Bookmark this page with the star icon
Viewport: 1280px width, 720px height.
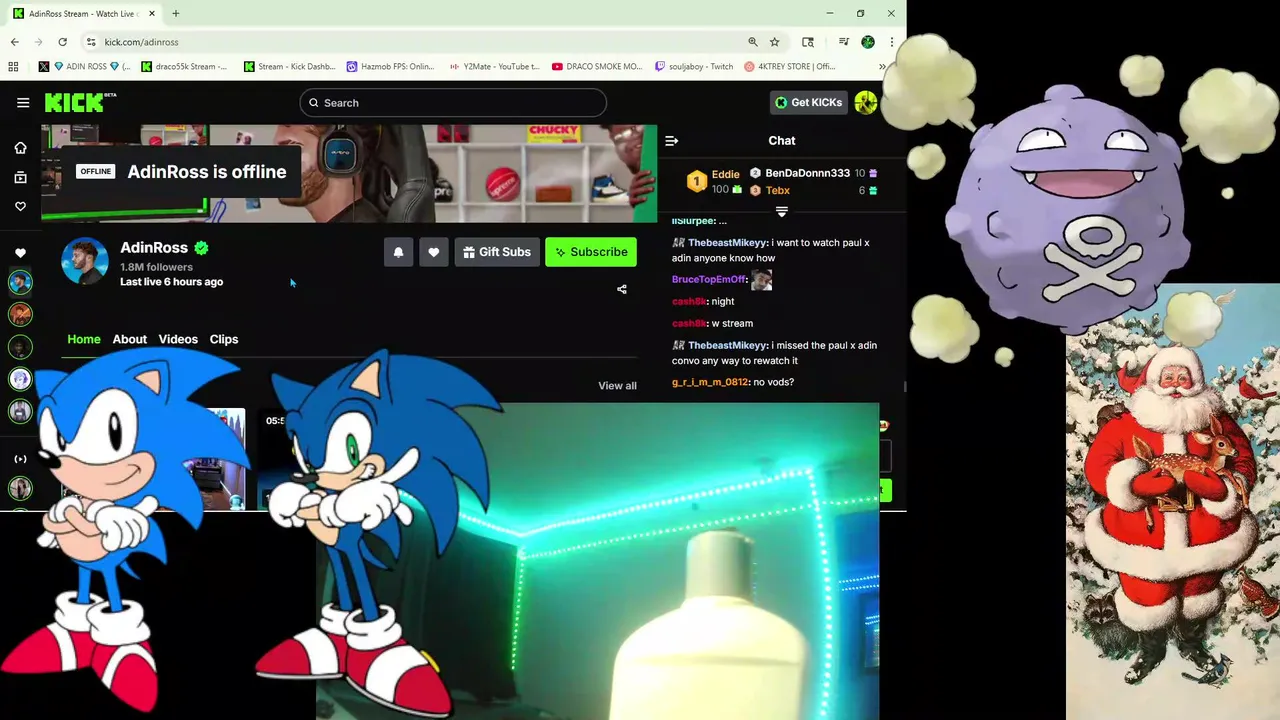coord(775,42)
